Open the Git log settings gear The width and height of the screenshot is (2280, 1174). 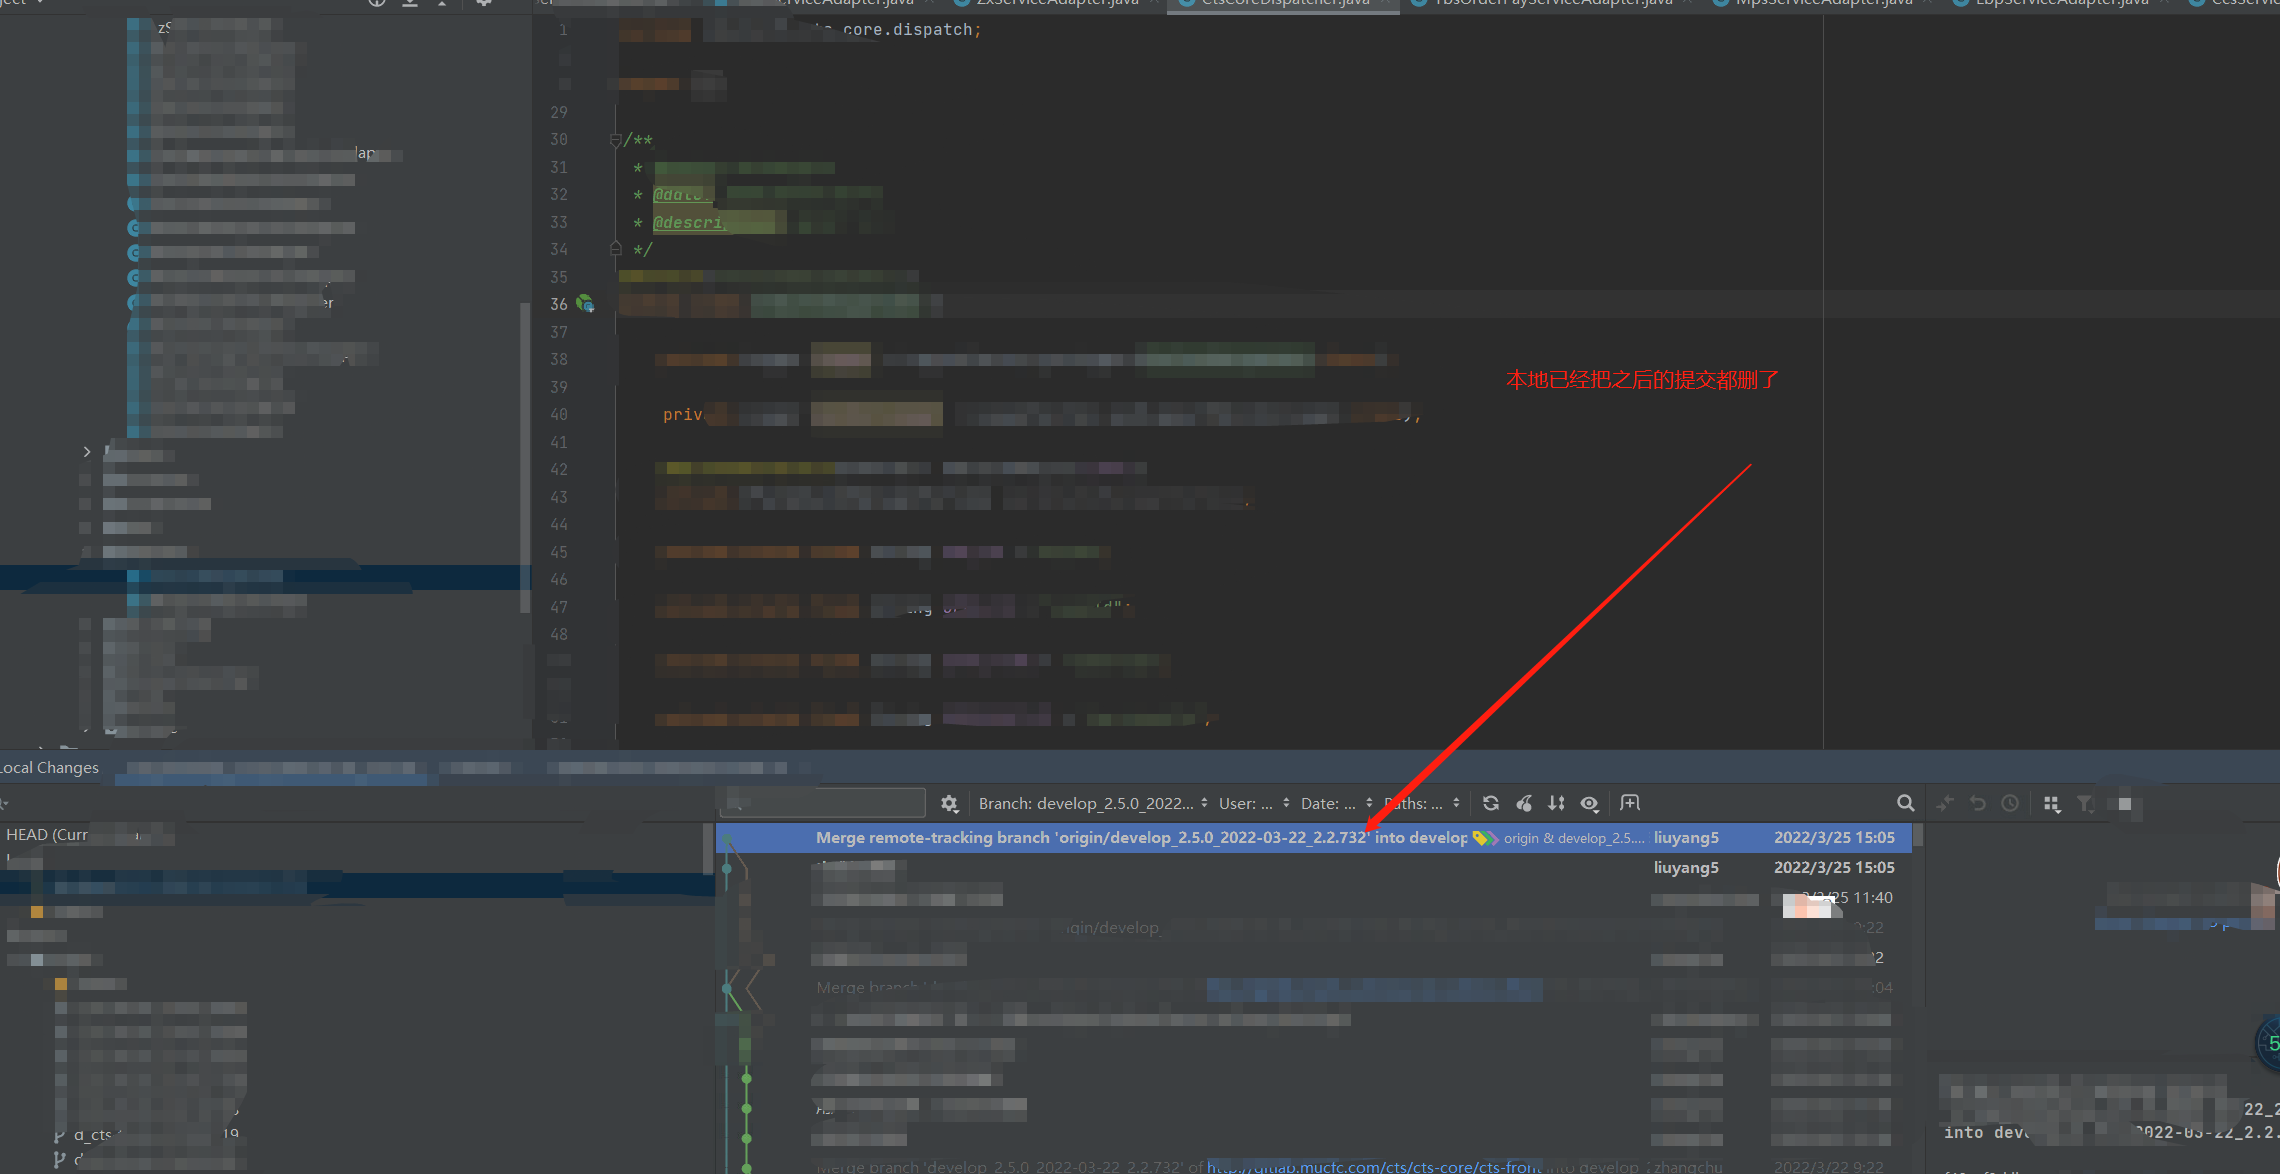pos(949,803)
